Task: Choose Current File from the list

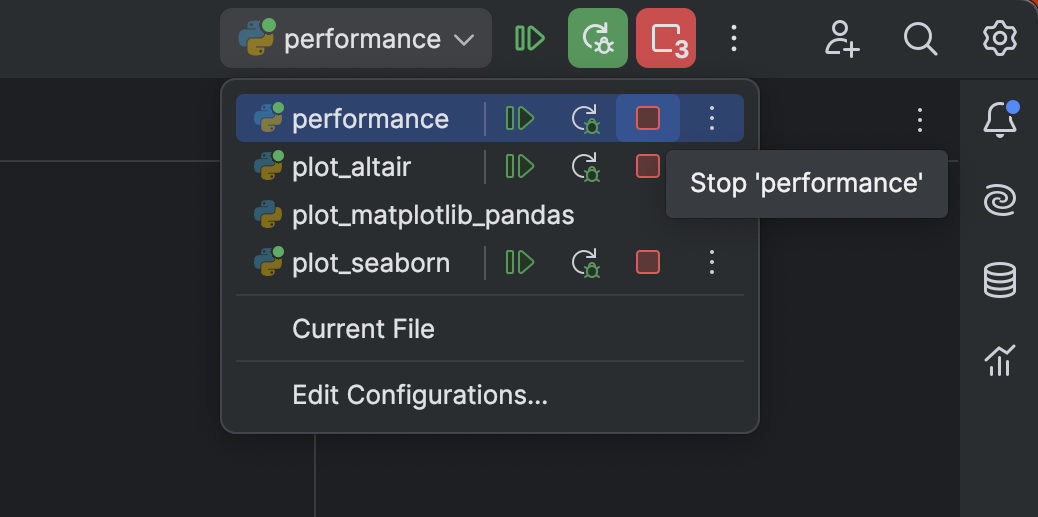Action: 363,329
